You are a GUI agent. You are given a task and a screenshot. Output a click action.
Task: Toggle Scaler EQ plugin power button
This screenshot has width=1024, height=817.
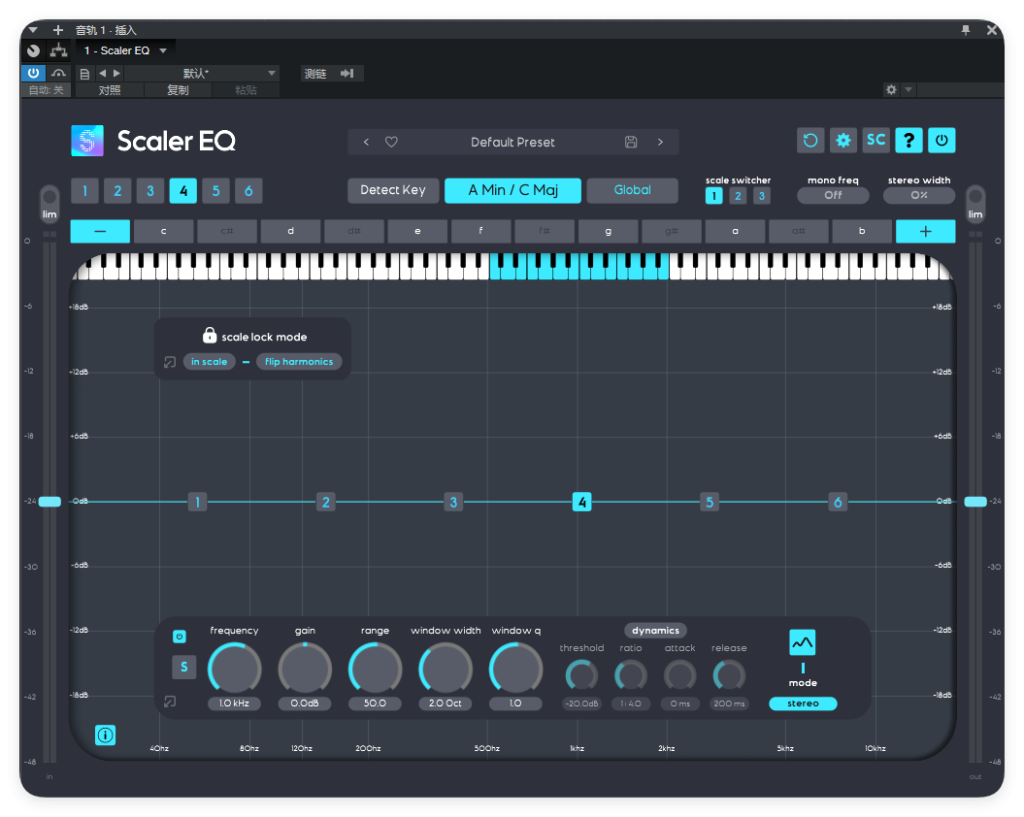(x=941, y=140)
